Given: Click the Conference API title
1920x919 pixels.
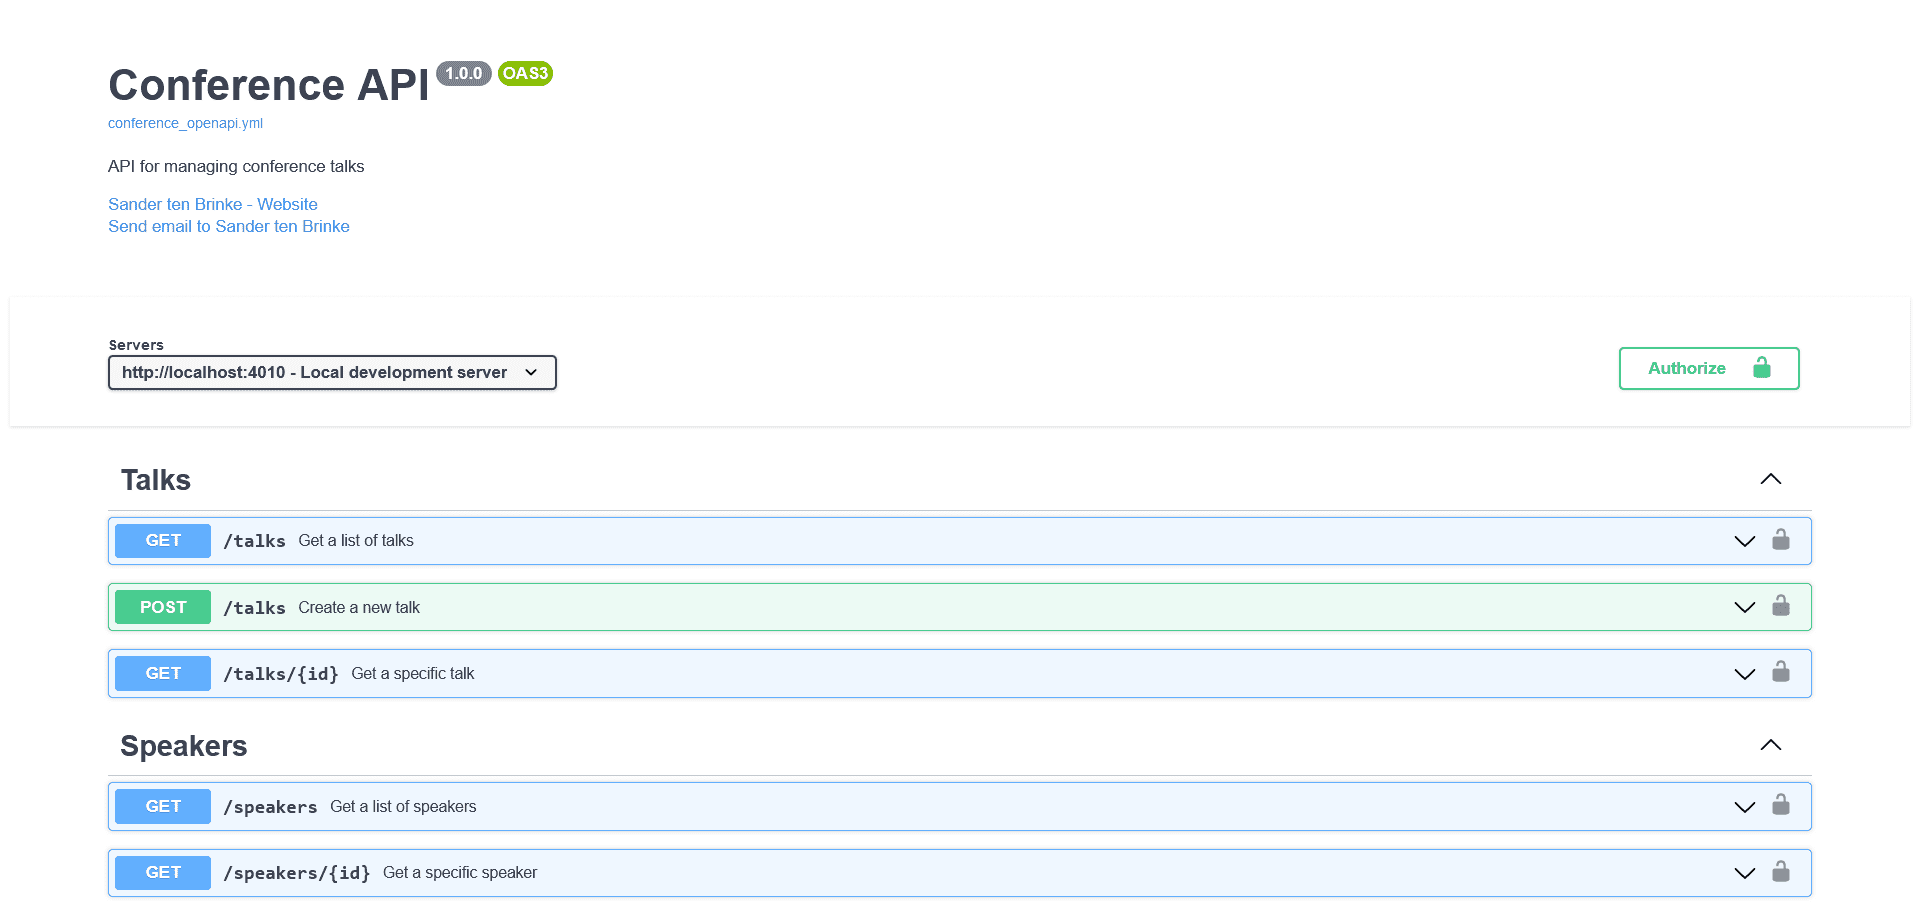Looking at the screenshot, I should 269,85.
